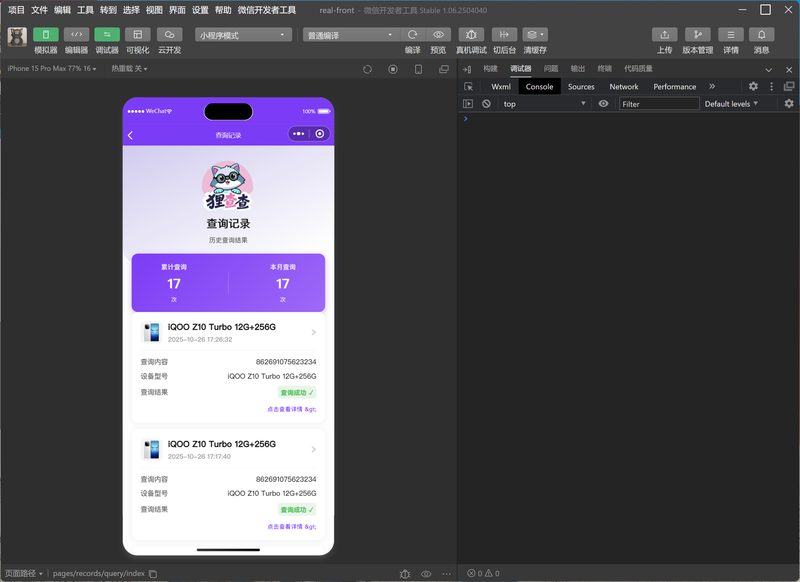This screenshot has width=800, height=582.
Task: Switch to the Network tab
Action: tap(623, 87)
